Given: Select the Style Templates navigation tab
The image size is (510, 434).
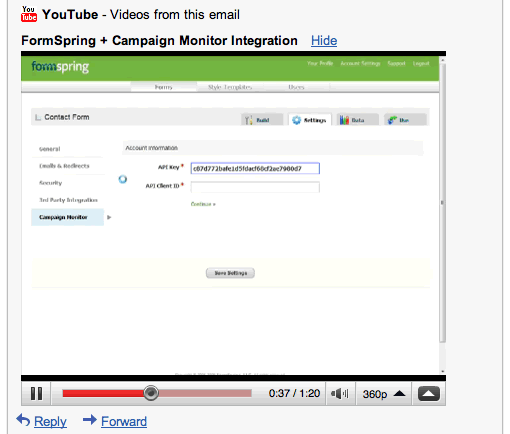Looking at the screenshot, I should pos(230,87).
